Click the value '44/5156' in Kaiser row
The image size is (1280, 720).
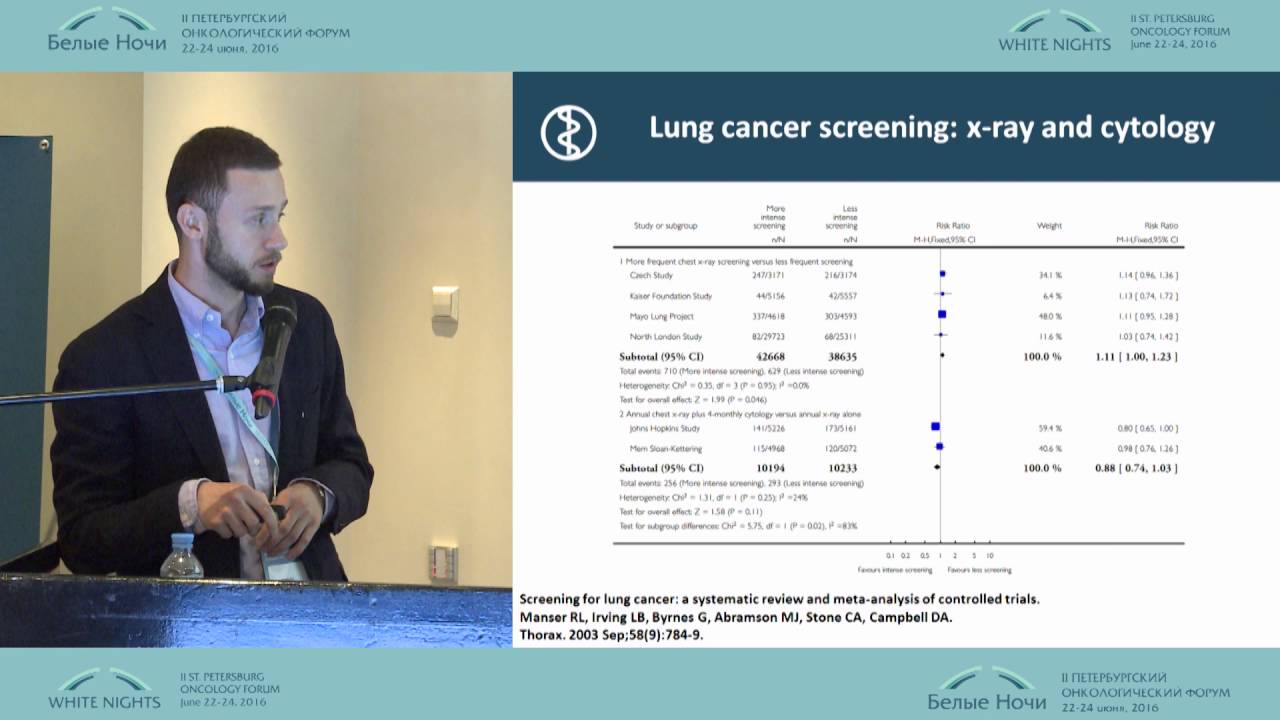pos(771,296)
